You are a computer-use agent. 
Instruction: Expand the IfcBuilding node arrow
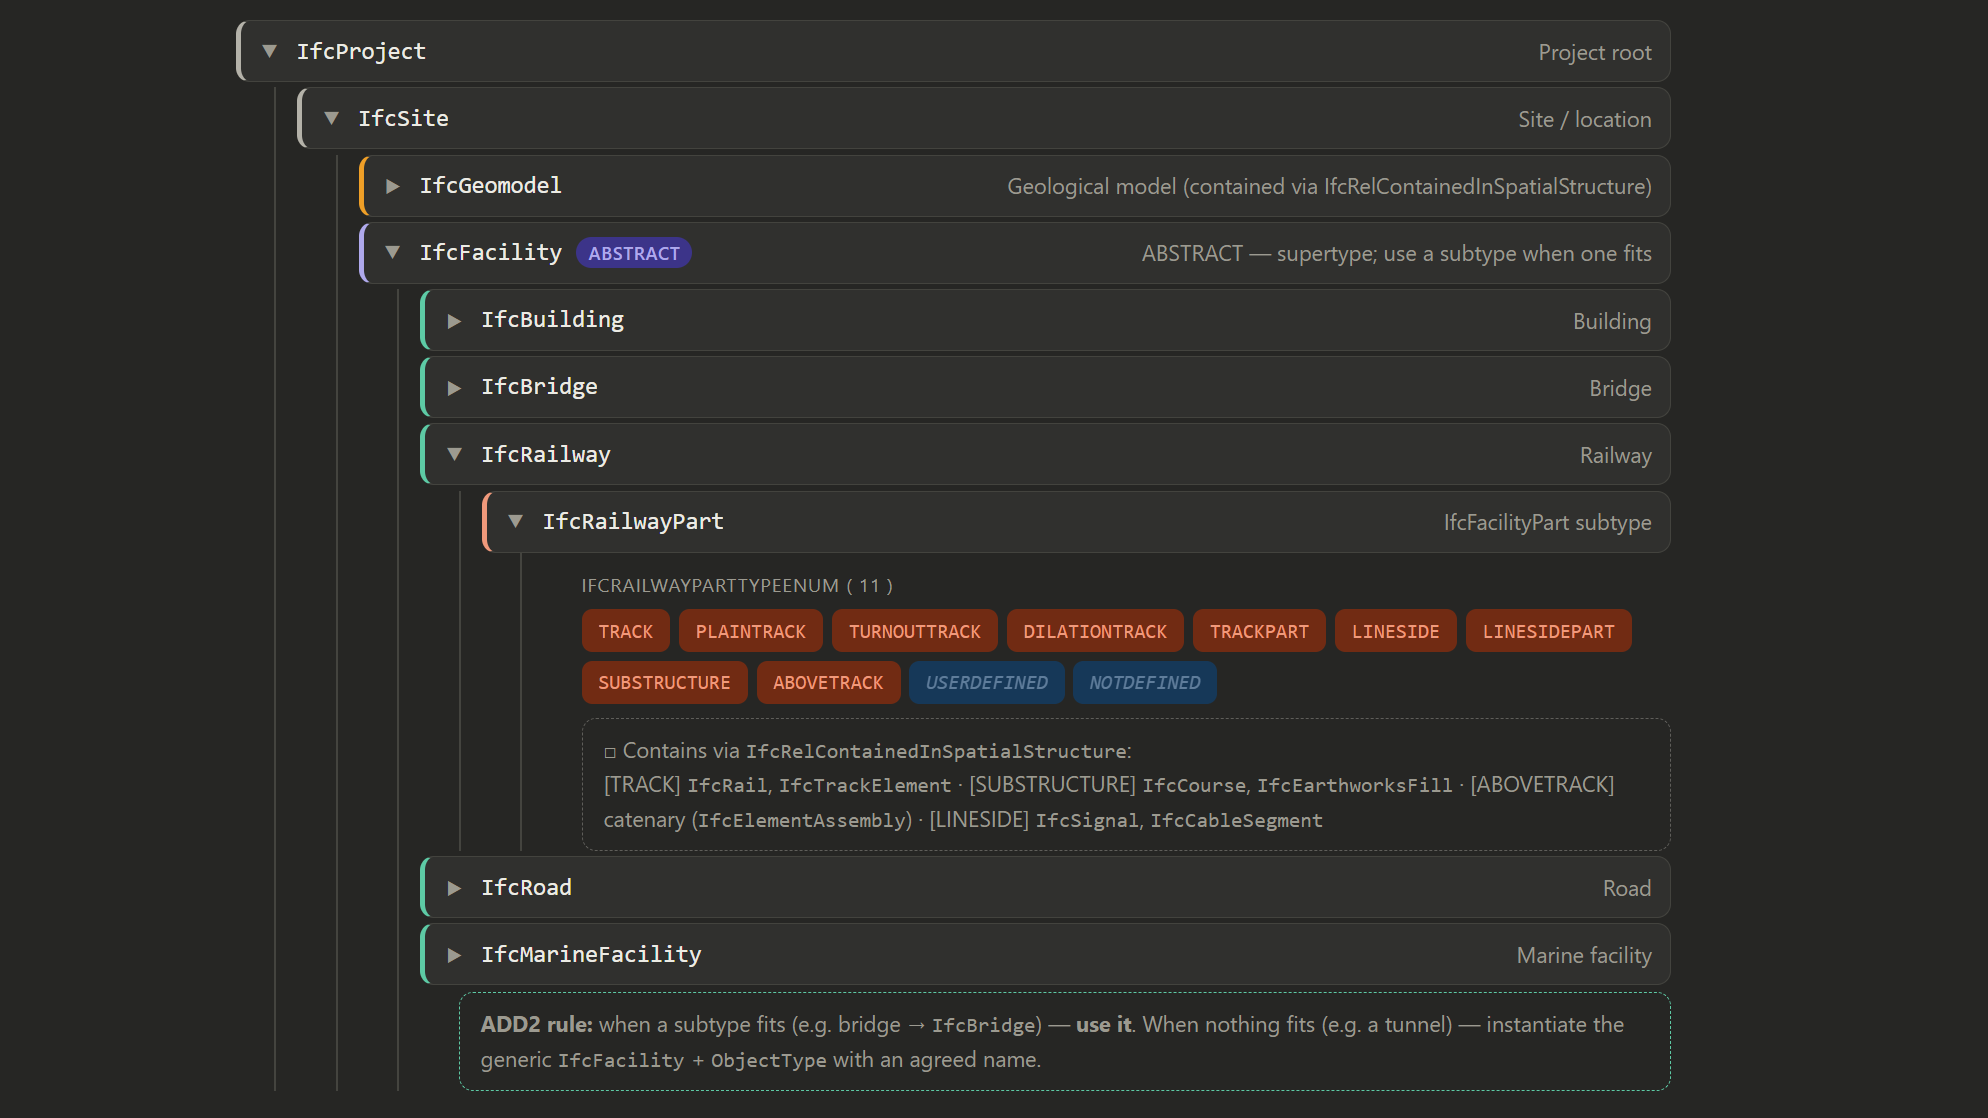(454, 320)
